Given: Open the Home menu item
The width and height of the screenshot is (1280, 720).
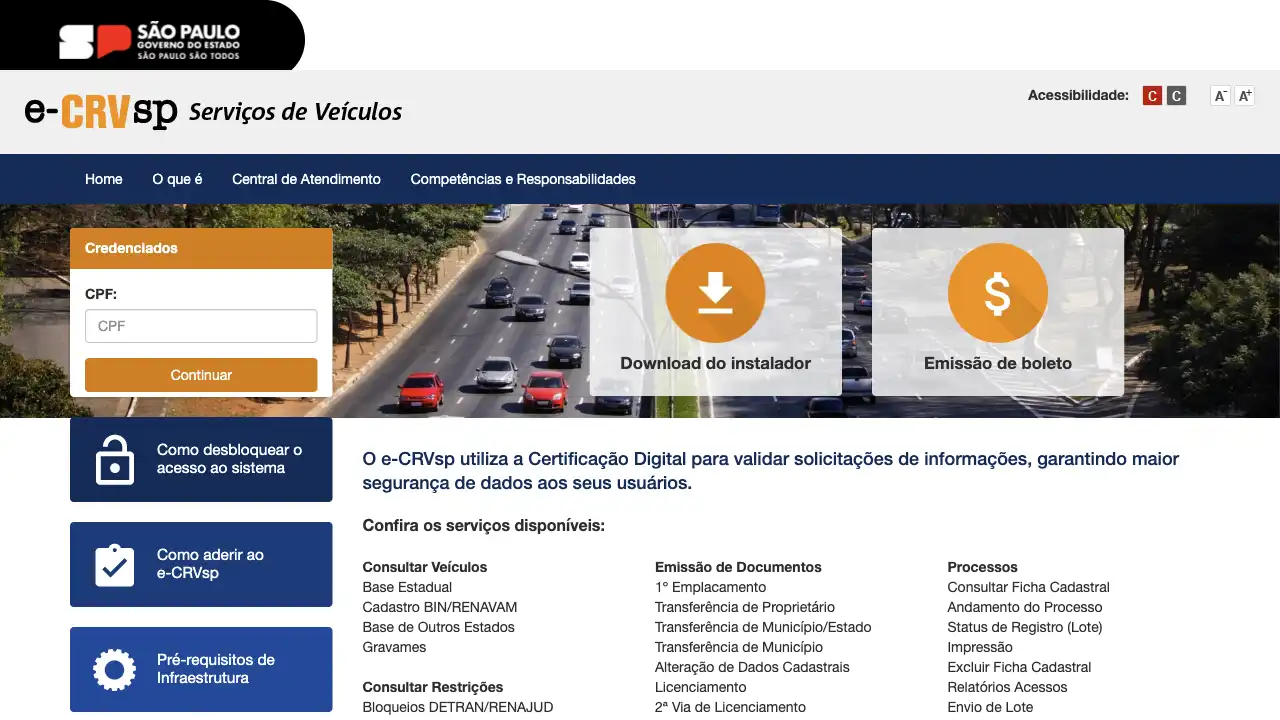Looking at the screenshot, I should 104,179.
